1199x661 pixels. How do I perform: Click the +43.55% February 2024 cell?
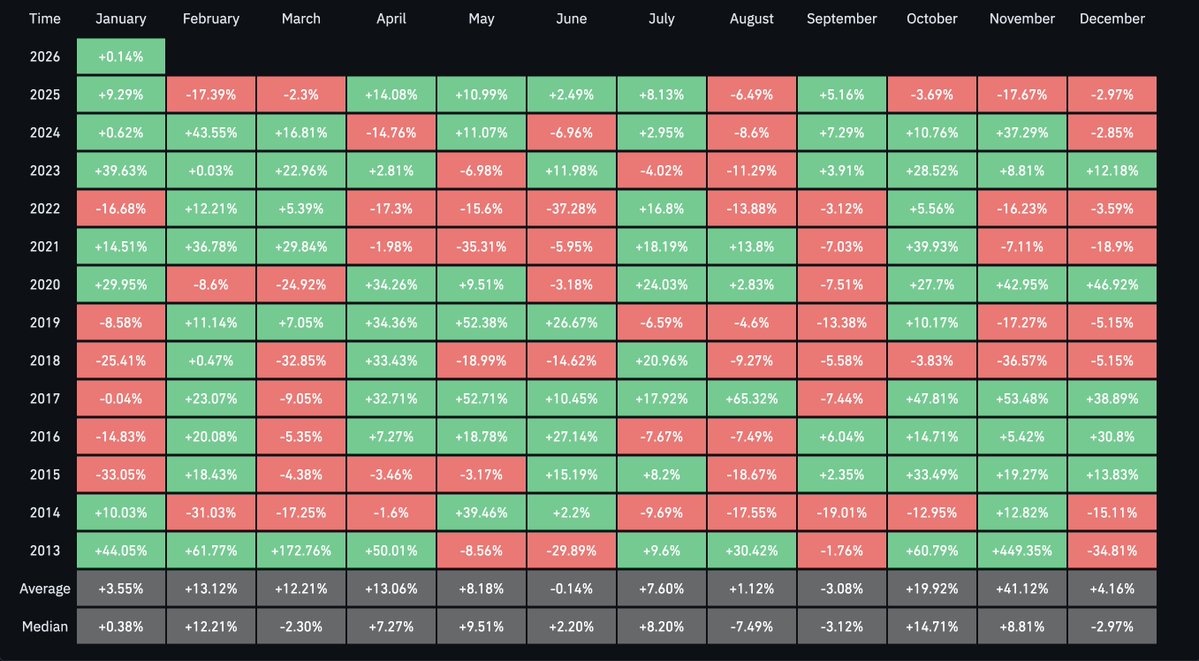(211, 133)
